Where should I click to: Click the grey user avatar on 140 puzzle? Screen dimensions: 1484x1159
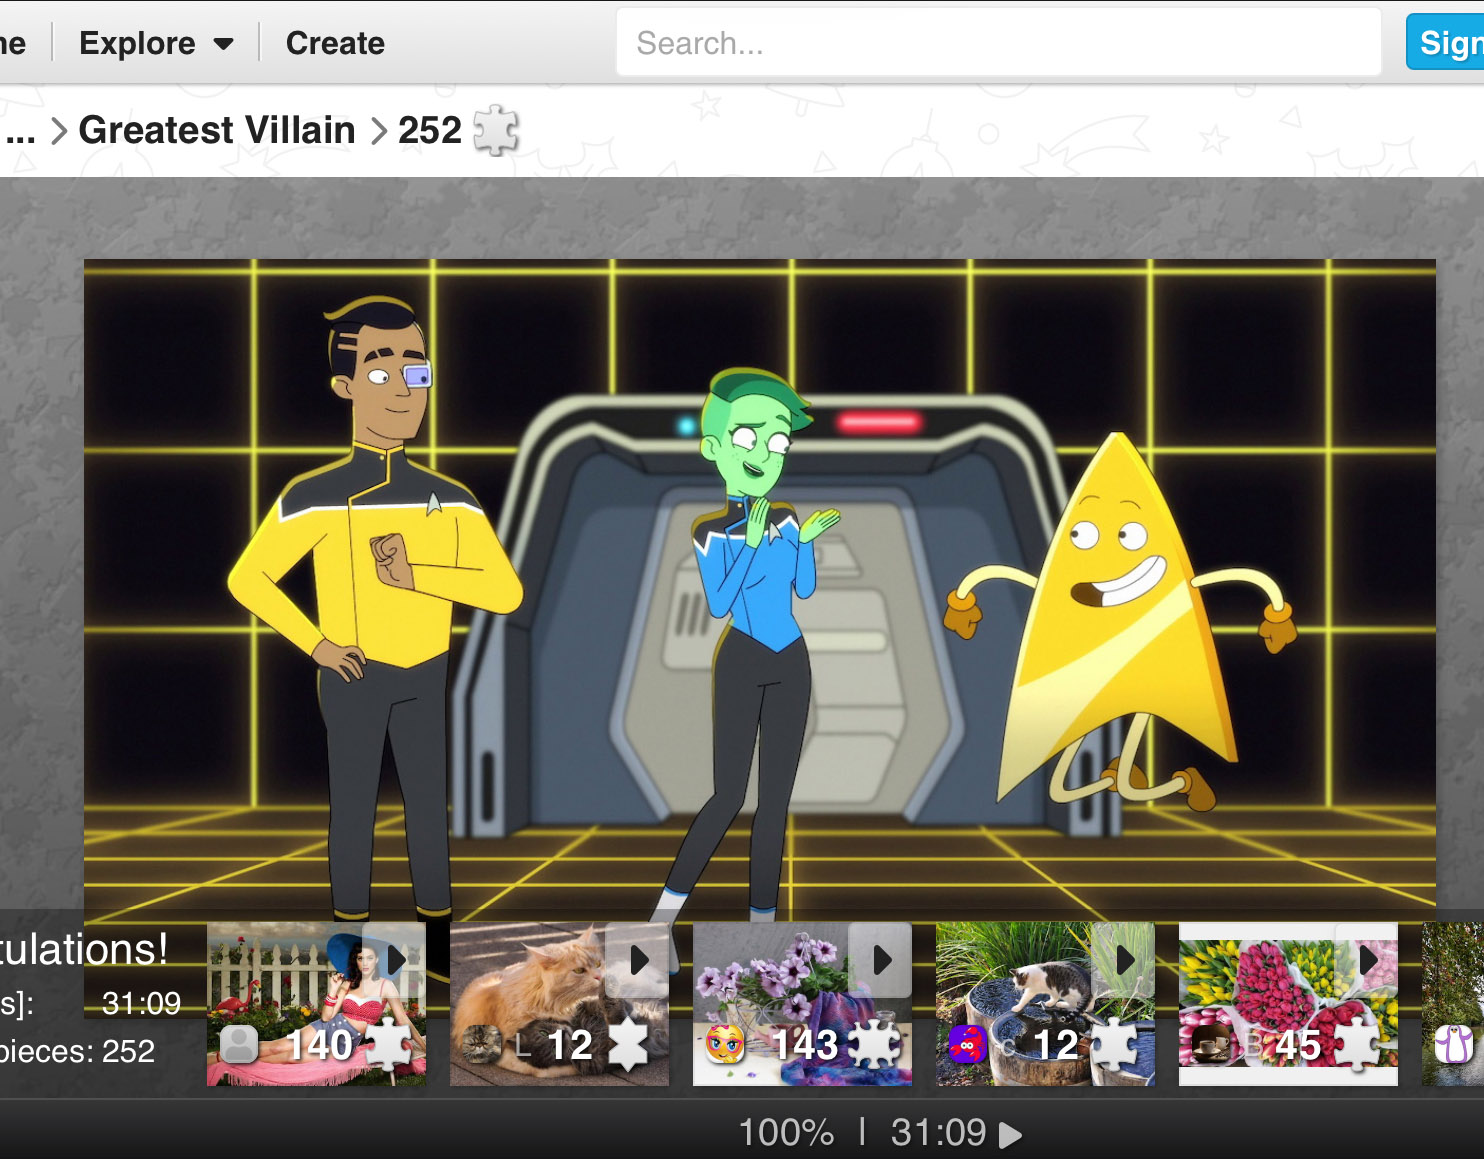click(x=238, y=1045)
